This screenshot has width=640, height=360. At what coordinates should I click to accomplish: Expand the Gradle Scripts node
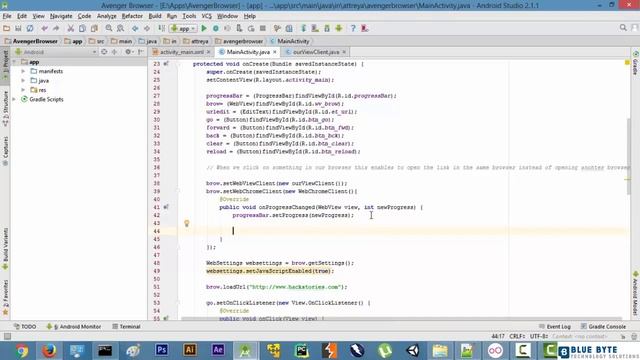pyautogui.click(x=15, y=99)
